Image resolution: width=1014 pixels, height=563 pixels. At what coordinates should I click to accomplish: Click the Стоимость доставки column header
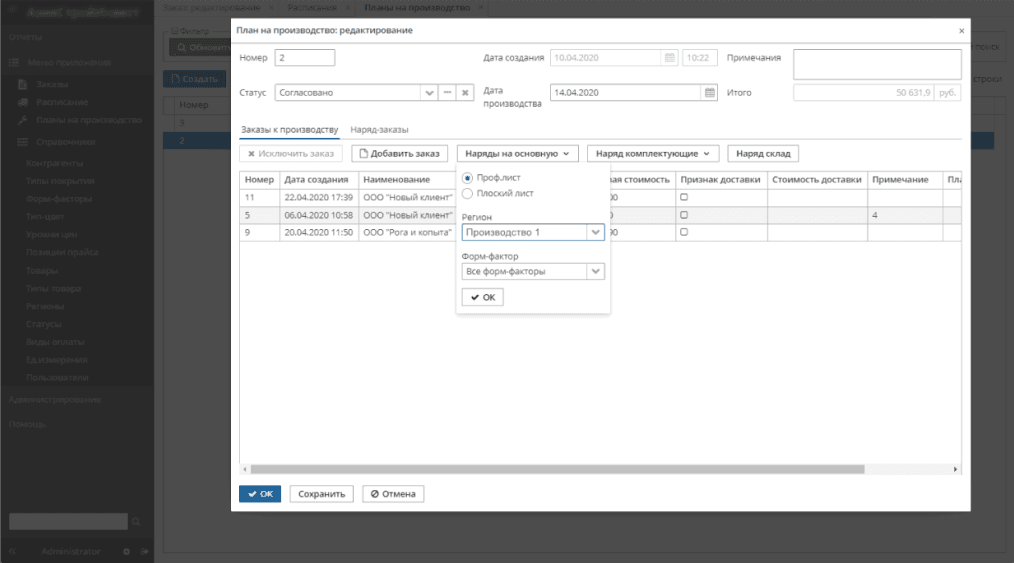pos(817,180)
